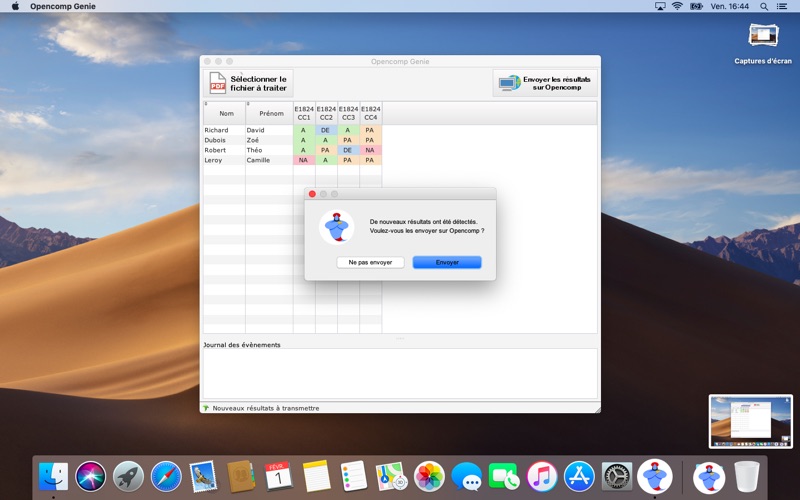
Task: Open Finder from the Dock
Action: (54, 477)
